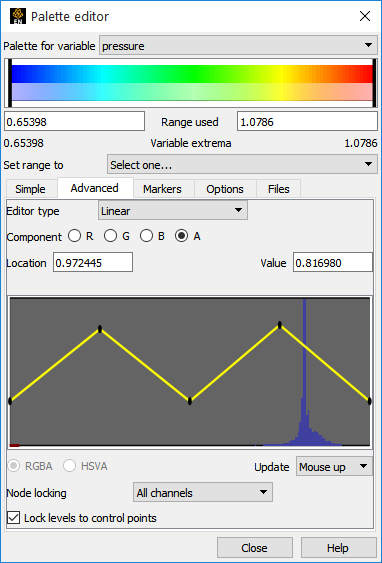Open the Update Mouse up dropdown

(x=334, y=466)
